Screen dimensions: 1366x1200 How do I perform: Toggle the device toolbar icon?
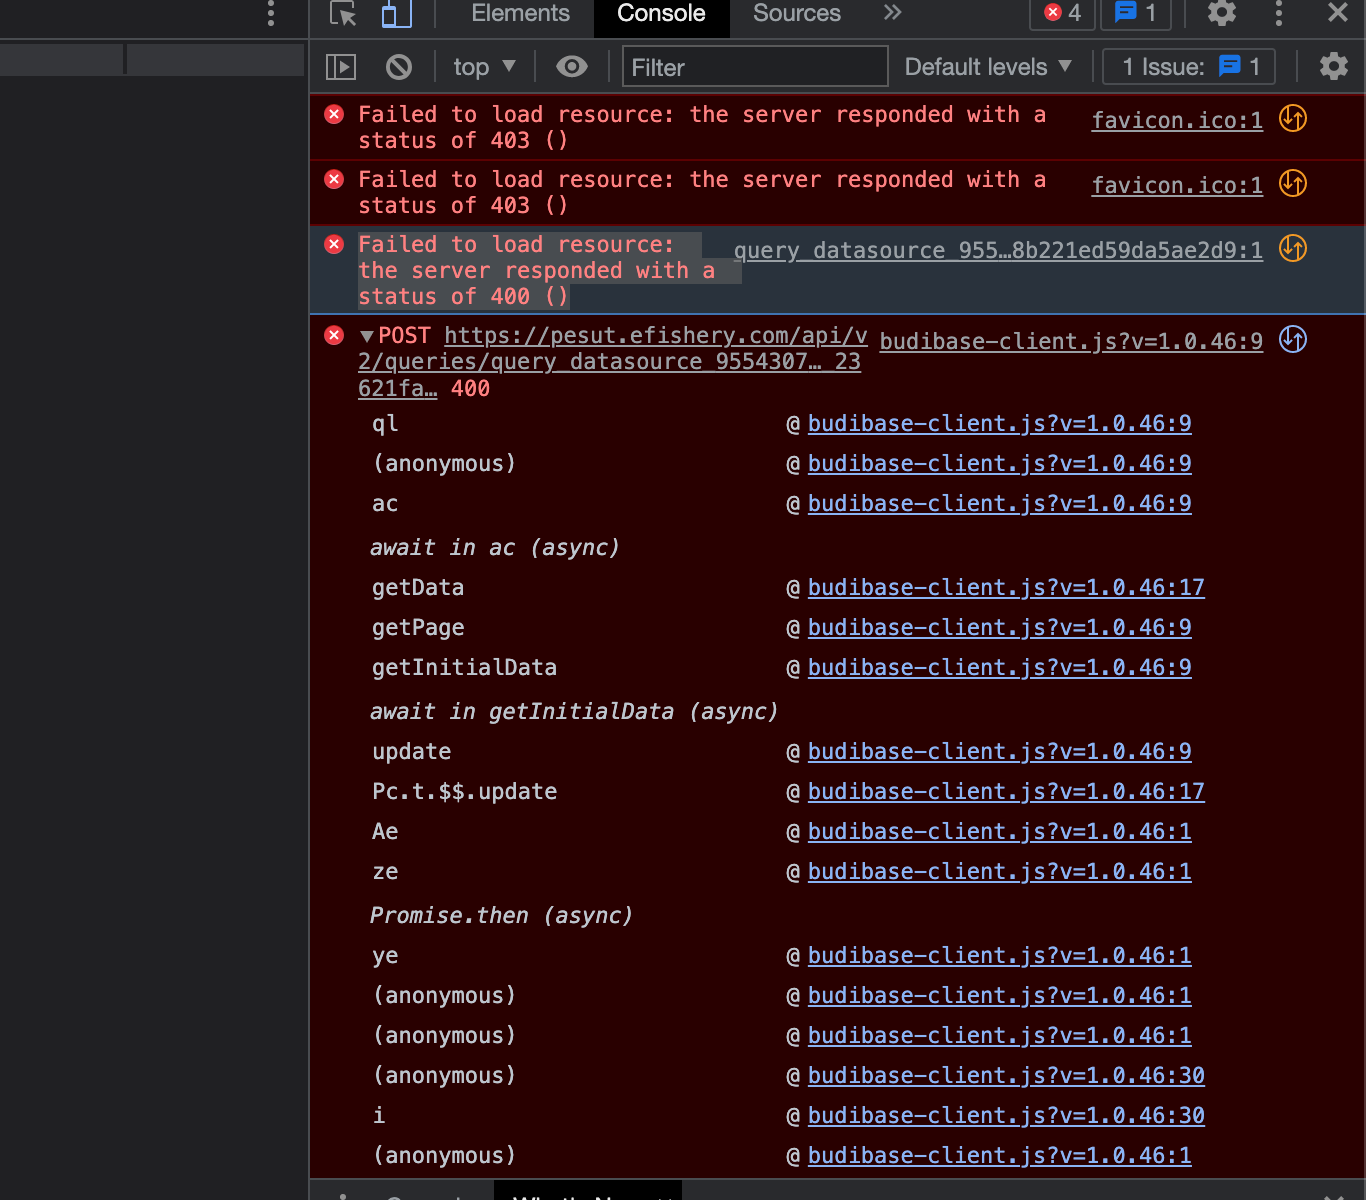pos(395,13)
